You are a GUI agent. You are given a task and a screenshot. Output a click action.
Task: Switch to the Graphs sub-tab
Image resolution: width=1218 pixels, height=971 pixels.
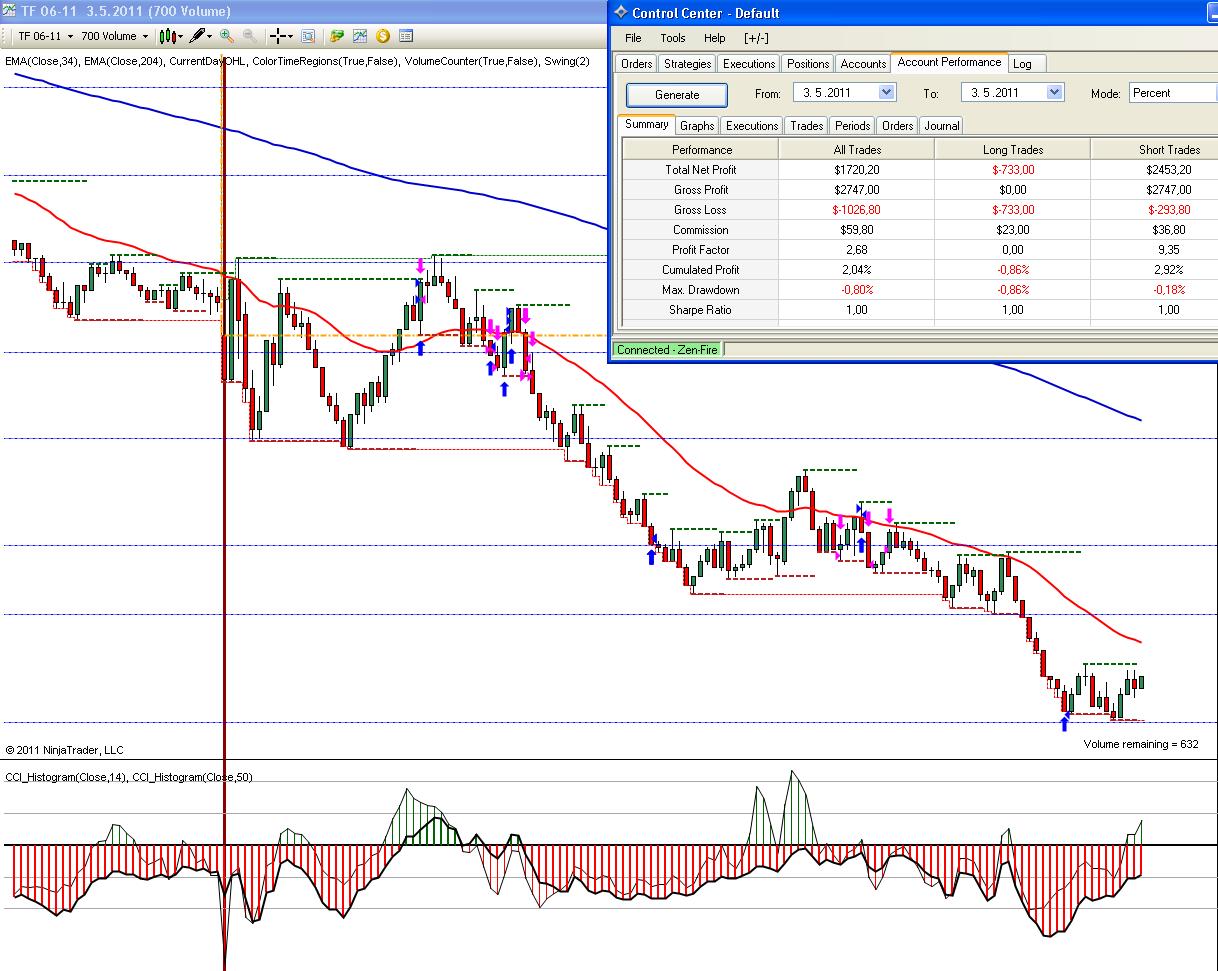pyautogui.click(x=697, y=126)
